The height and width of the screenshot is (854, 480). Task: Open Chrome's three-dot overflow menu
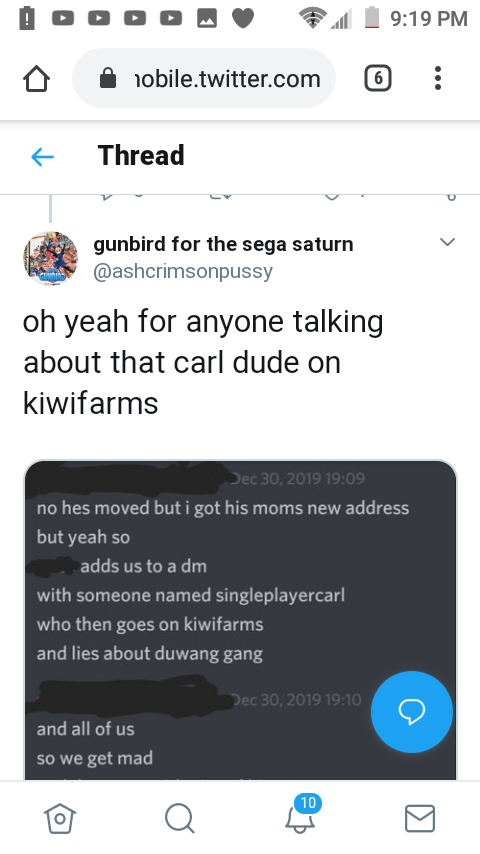[438, 78]
